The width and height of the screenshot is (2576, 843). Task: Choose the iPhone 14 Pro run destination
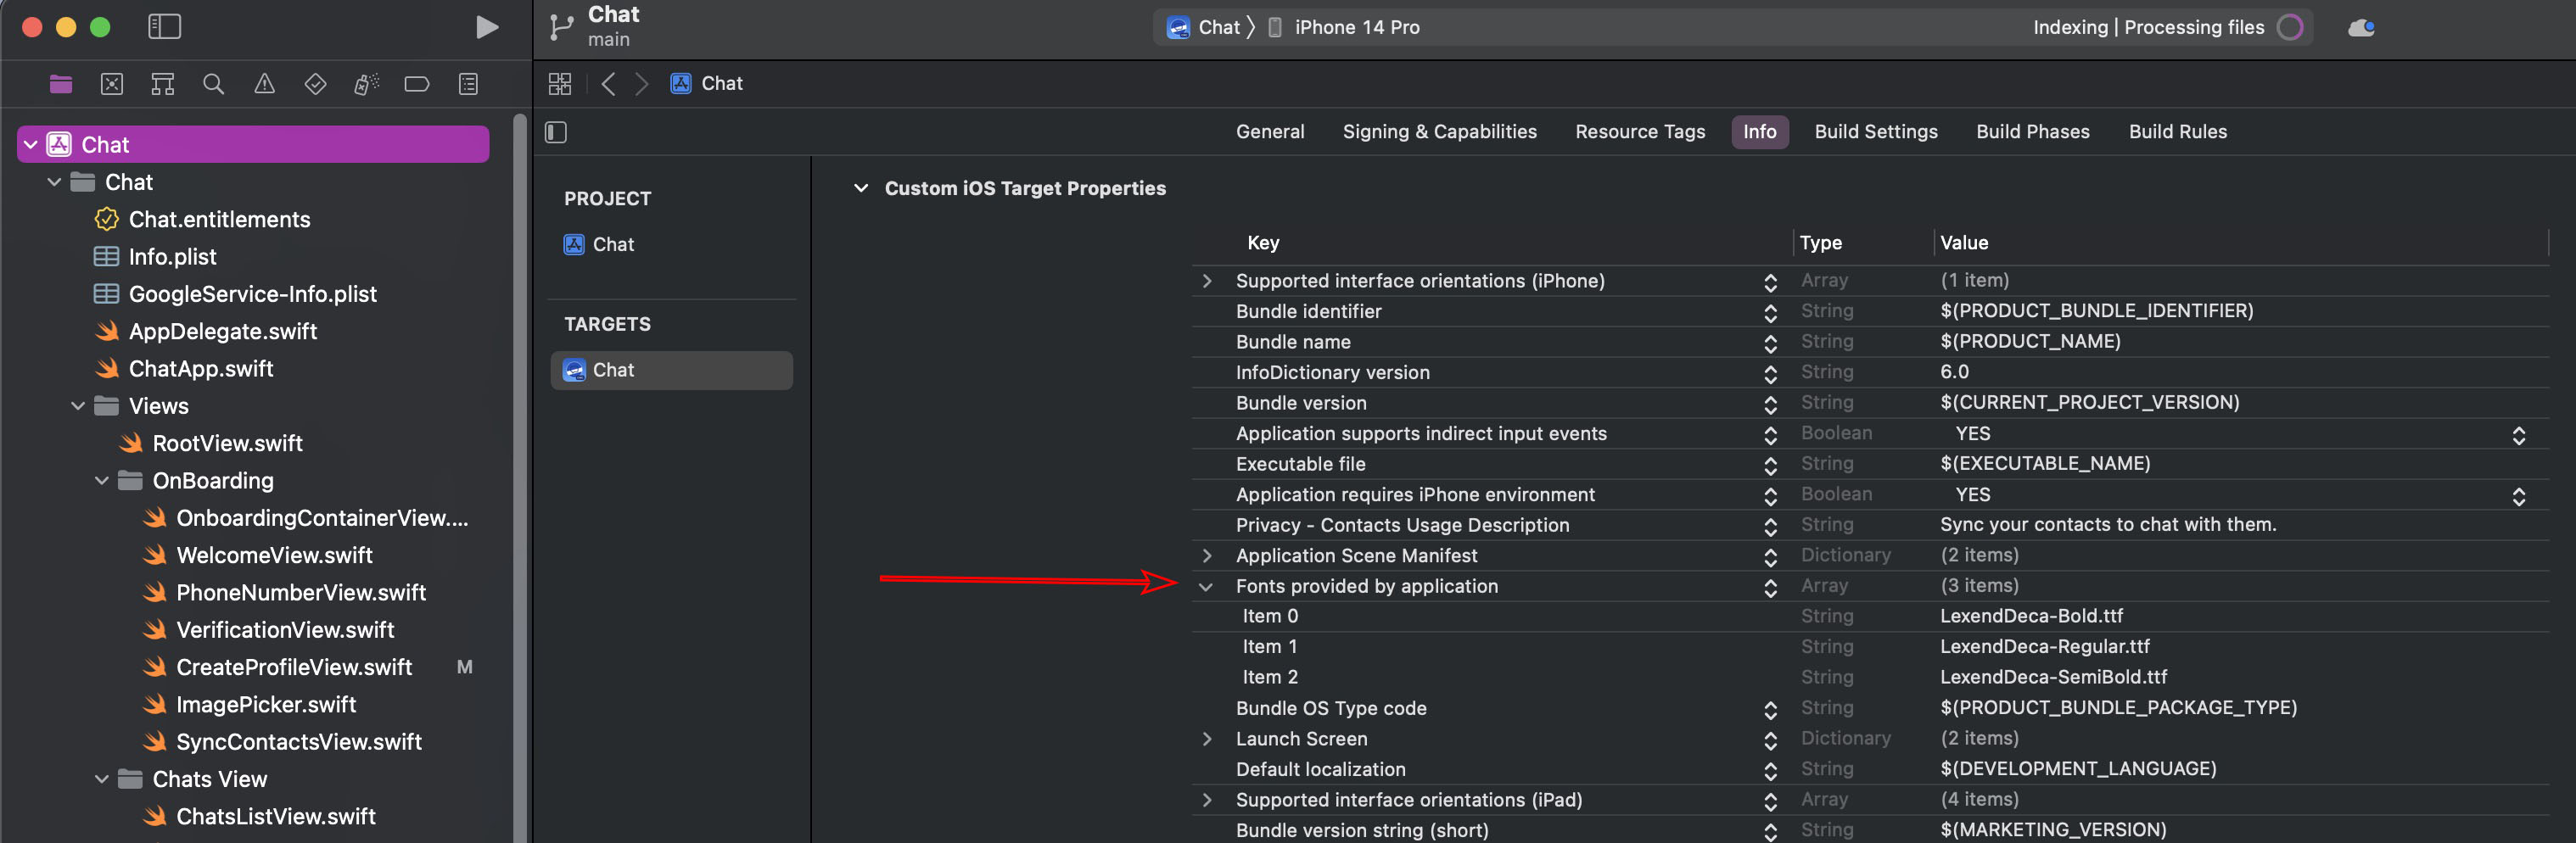click(1344, 27)
